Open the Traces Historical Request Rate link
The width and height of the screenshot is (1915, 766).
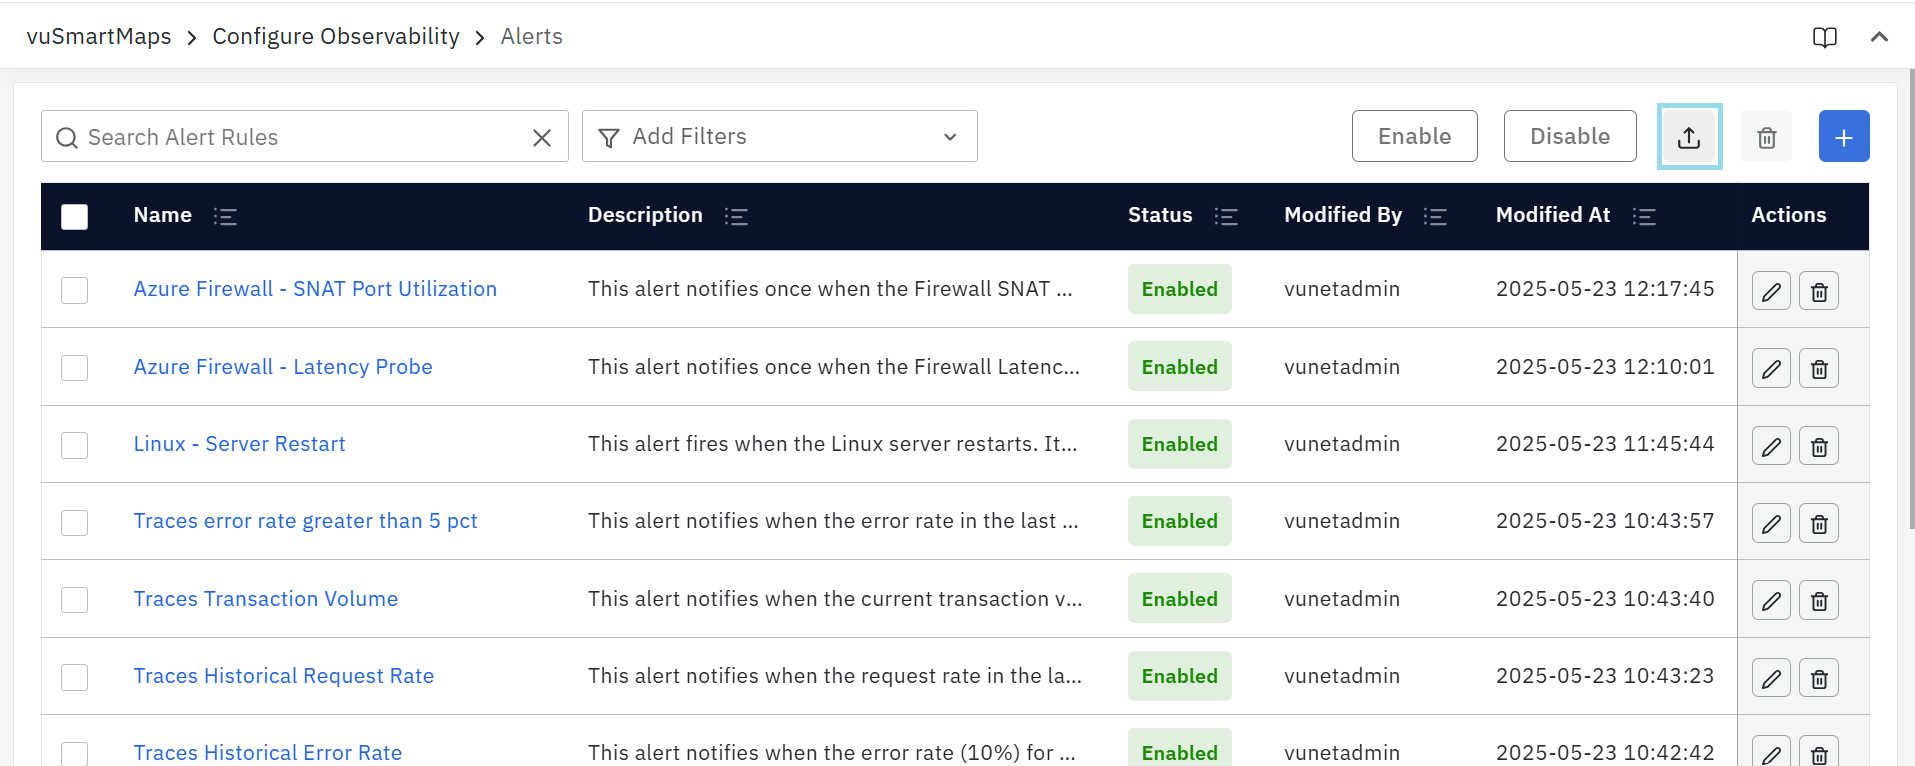pyautogui.click(x=284, y=676)
